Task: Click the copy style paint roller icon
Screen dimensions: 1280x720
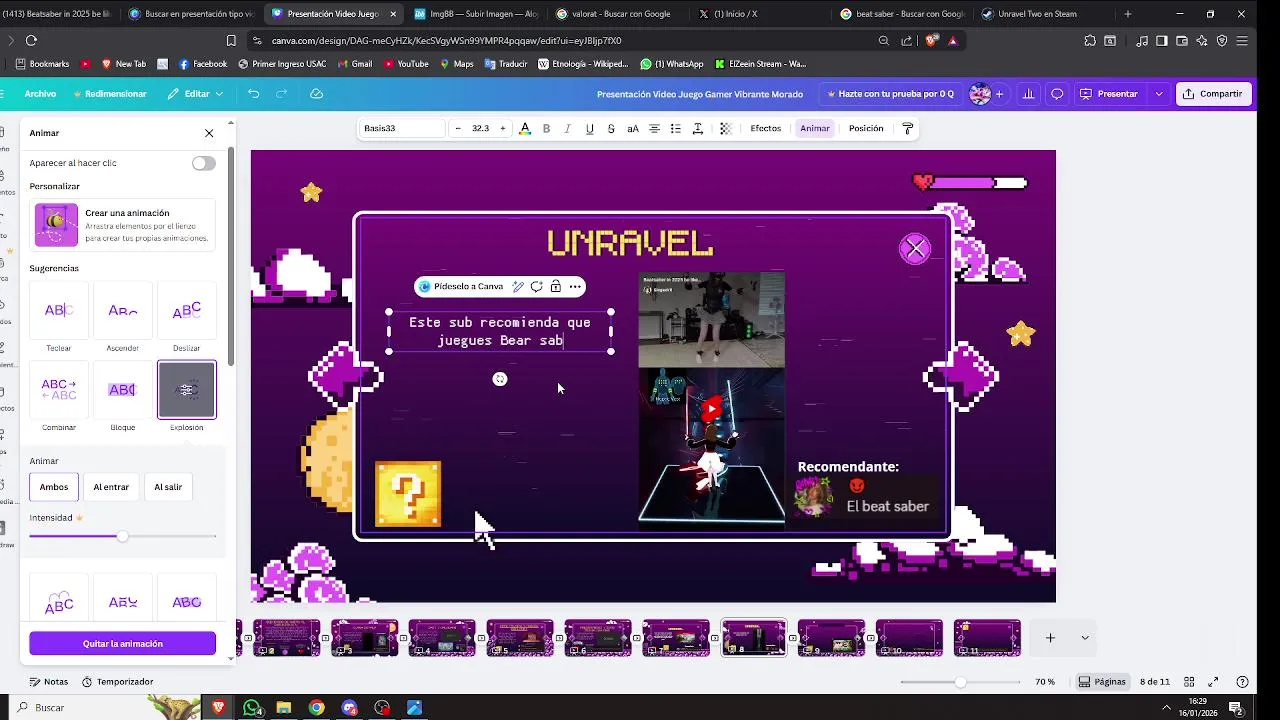Action: [908, 128]
